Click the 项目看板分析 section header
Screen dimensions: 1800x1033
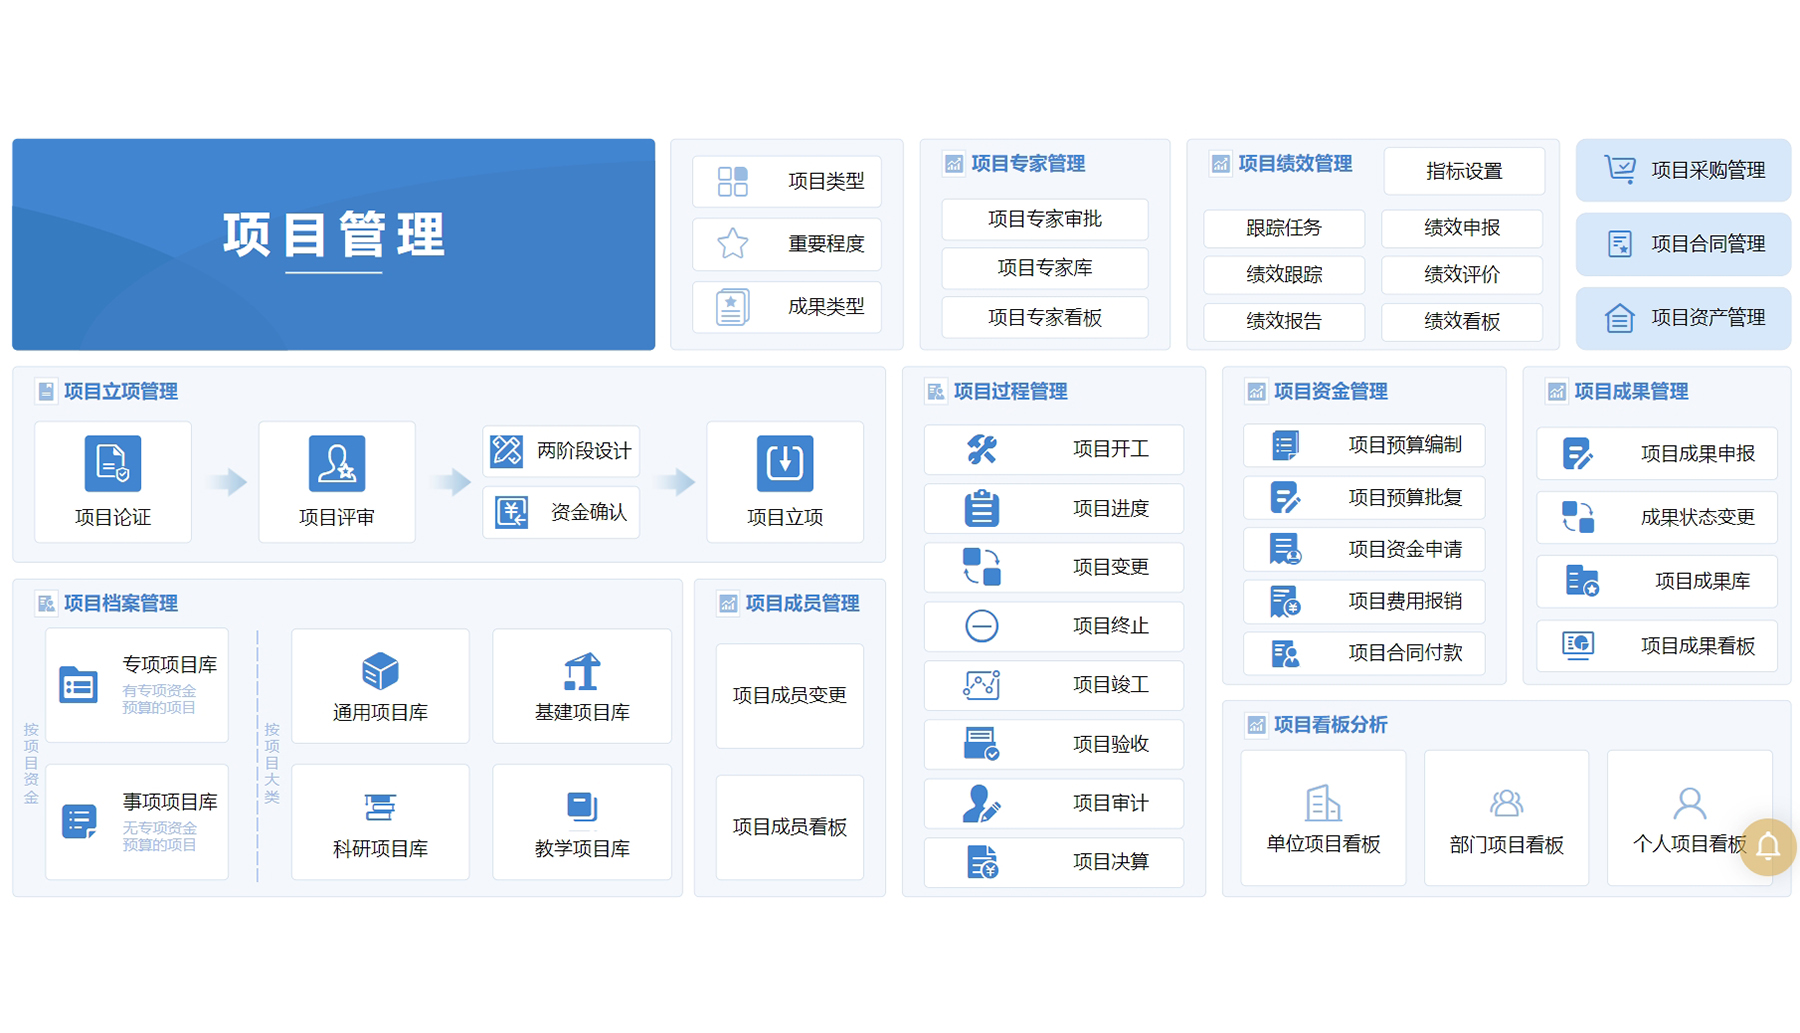[x=1329, y=725]
